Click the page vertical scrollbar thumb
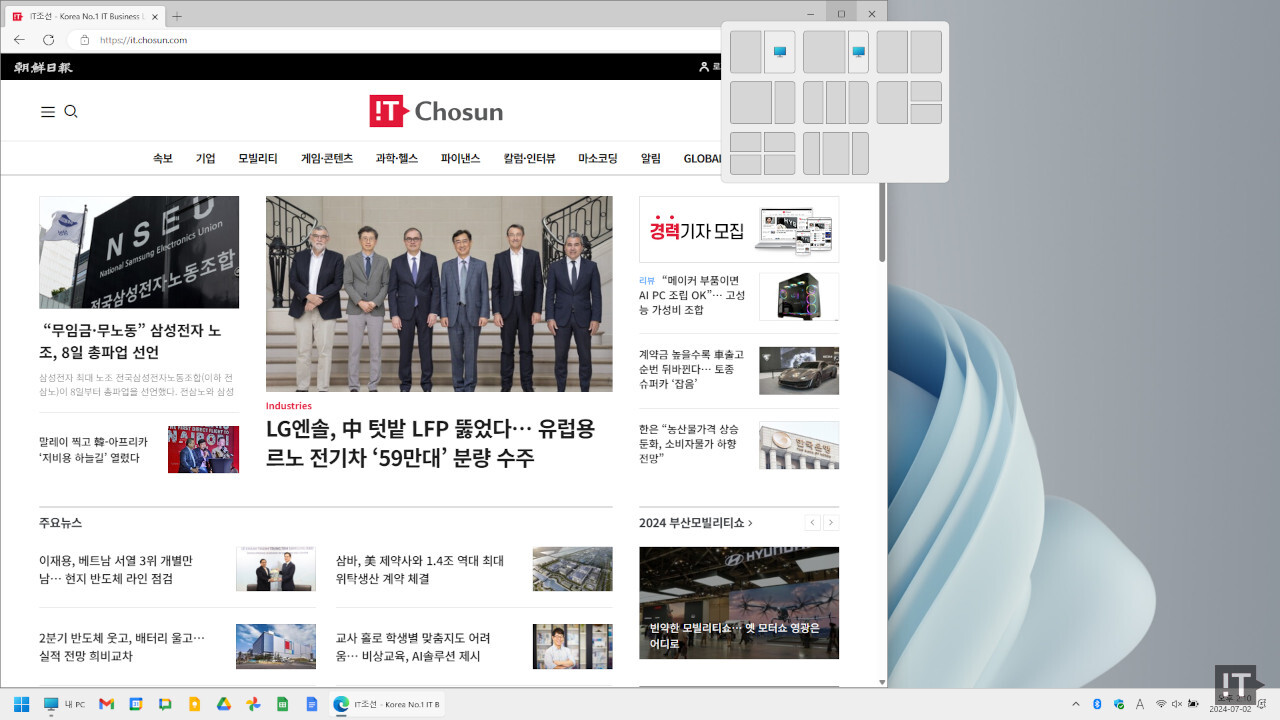Image resolution: width=1280 pixels, height=720 pixels. click(882, 223)
